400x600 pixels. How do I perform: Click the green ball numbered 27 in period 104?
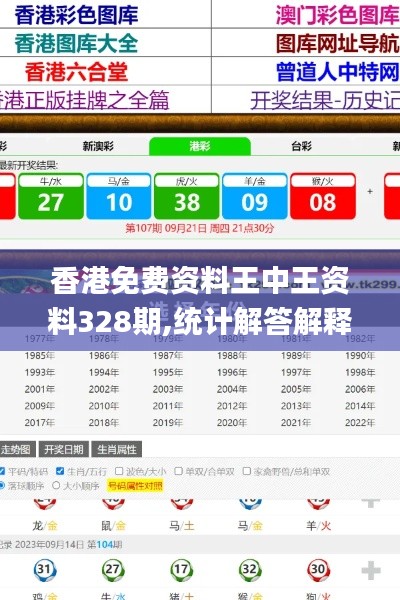(x=113, y=570)
